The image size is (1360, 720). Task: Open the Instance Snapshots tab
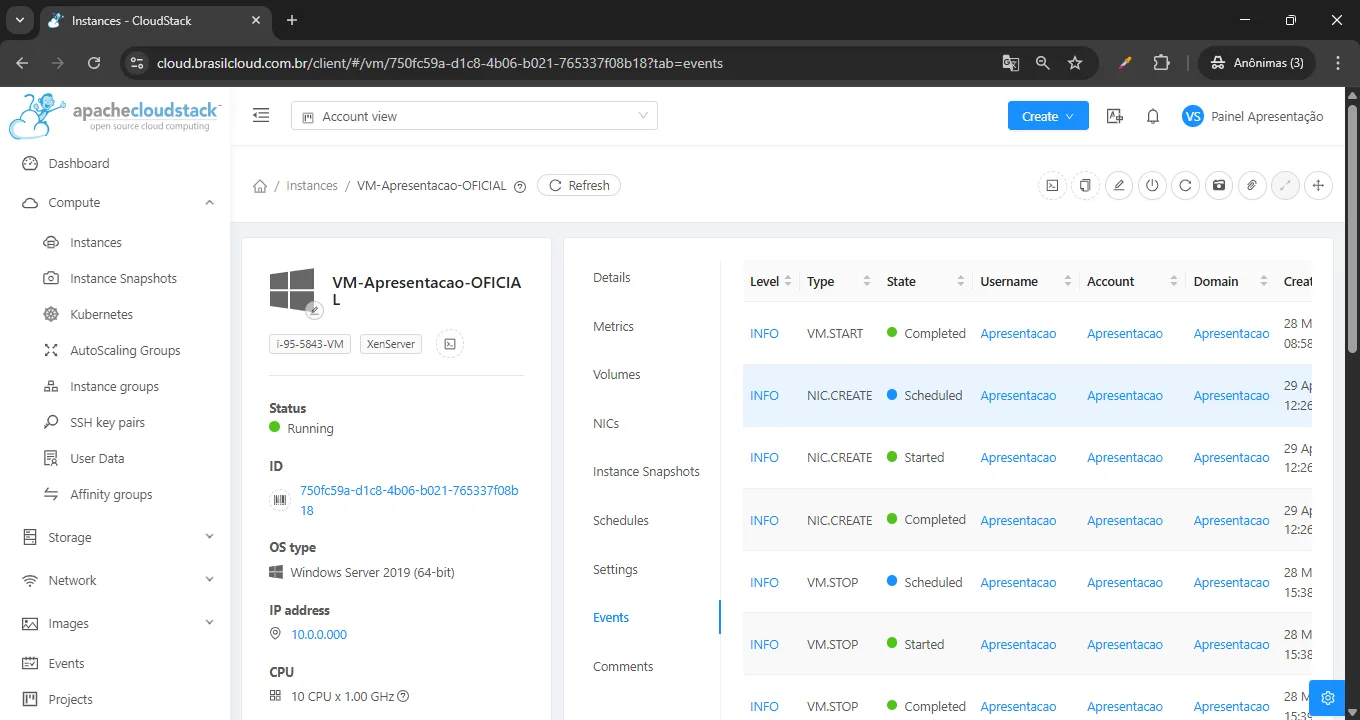[x=646, y=472]
